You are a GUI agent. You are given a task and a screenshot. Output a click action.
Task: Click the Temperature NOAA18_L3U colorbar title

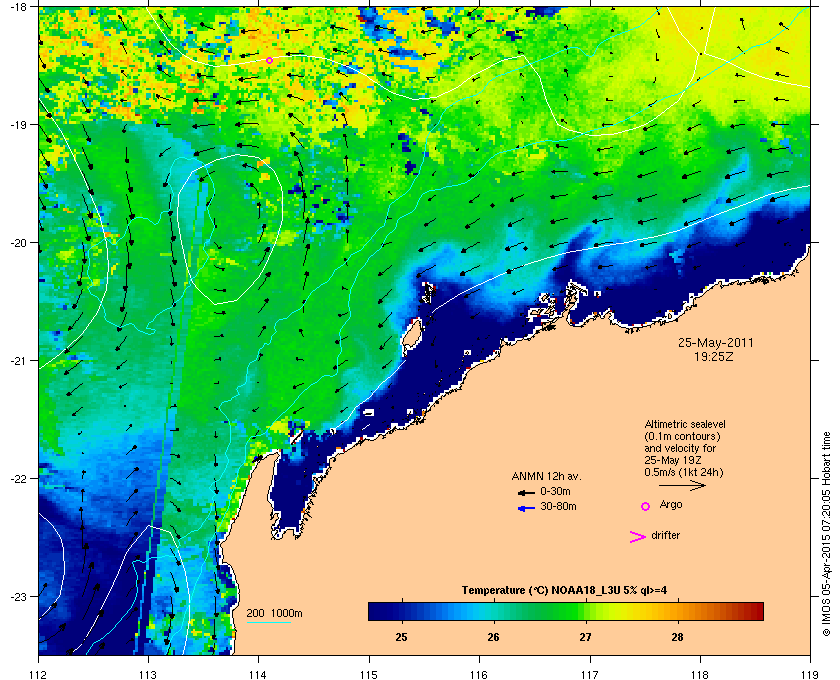pos(564,591)
